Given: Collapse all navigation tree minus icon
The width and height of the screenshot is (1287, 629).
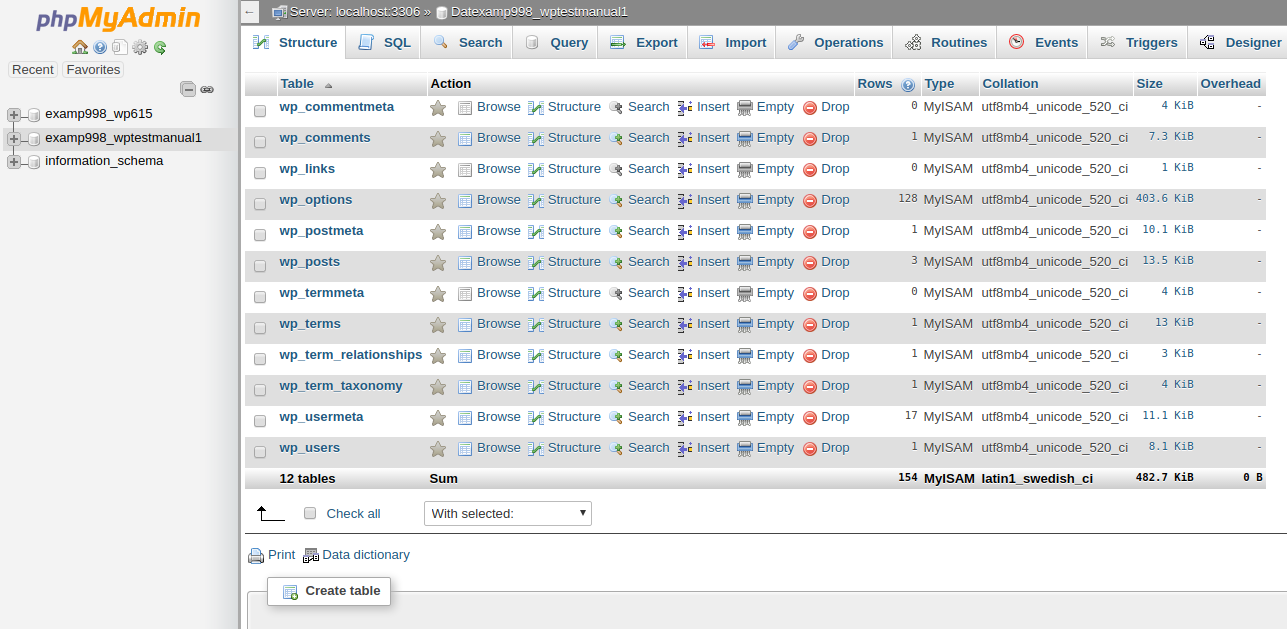Looking at the screenshot, I should 188,89.
